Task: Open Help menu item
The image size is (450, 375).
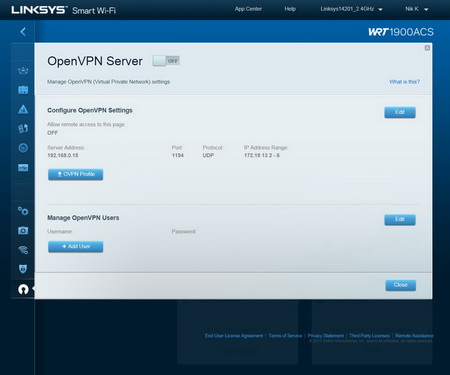Action: pyautogui.click(x=290, y=9)
